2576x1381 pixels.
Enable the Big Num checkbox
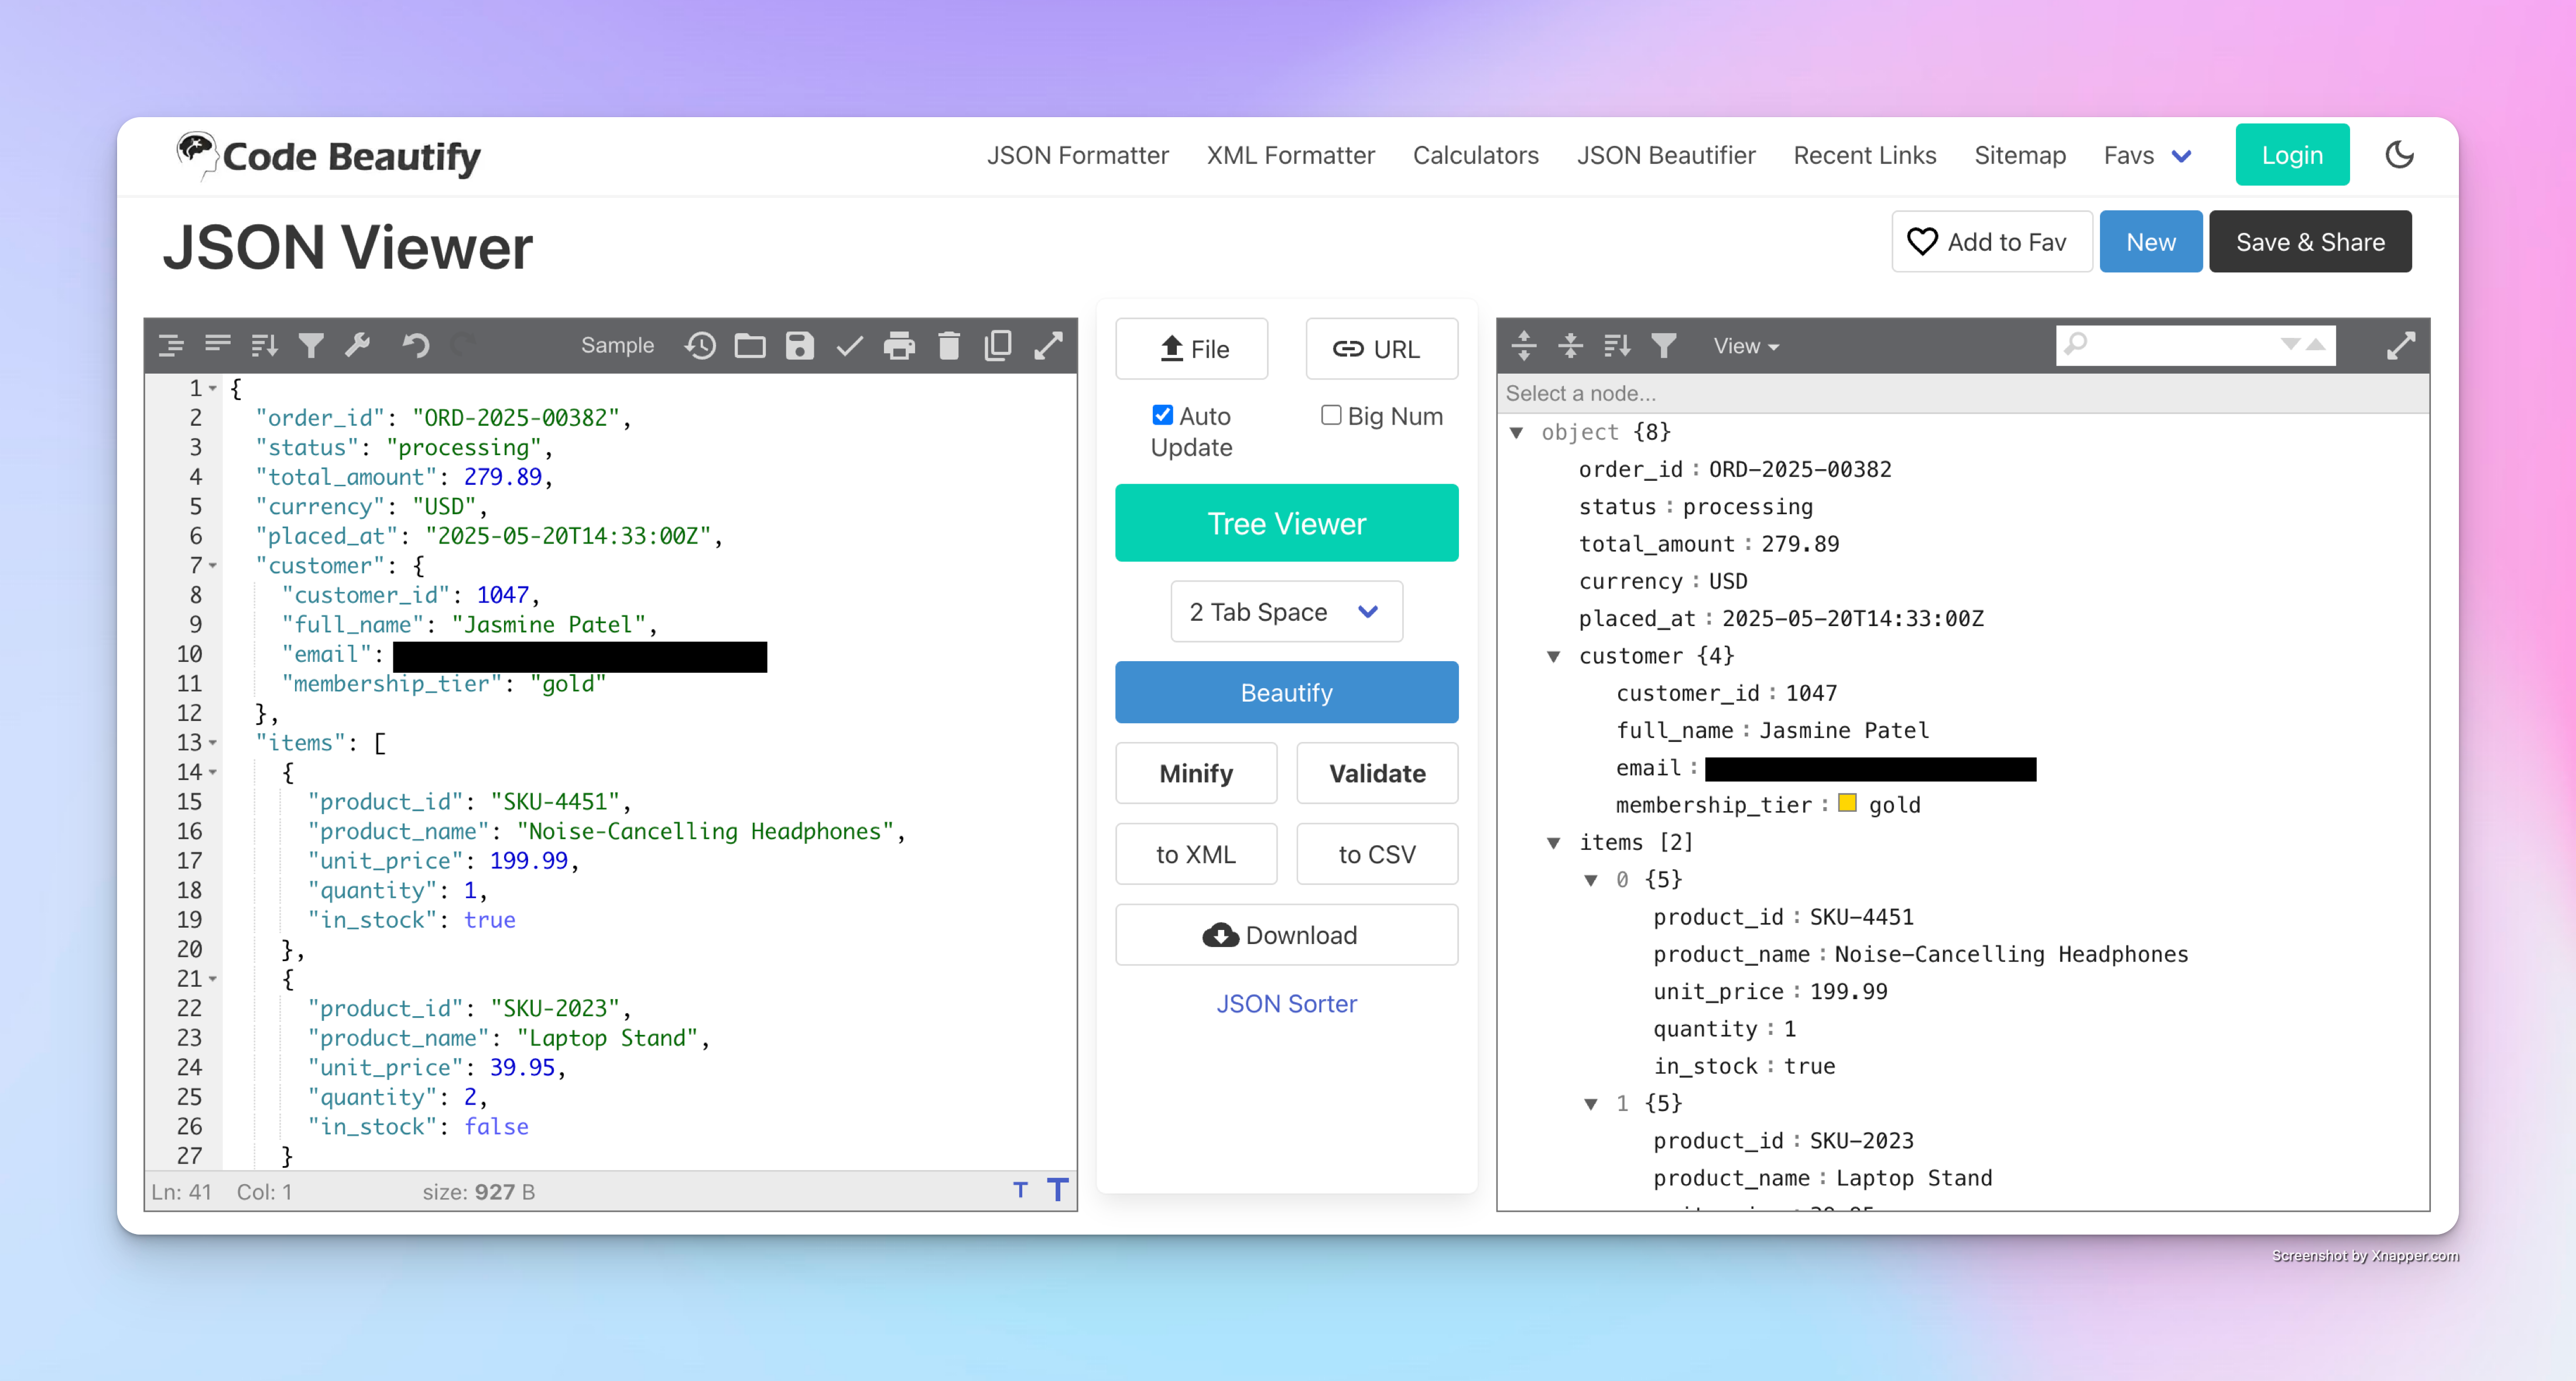pyautogui.click(x=1330, y=414)
